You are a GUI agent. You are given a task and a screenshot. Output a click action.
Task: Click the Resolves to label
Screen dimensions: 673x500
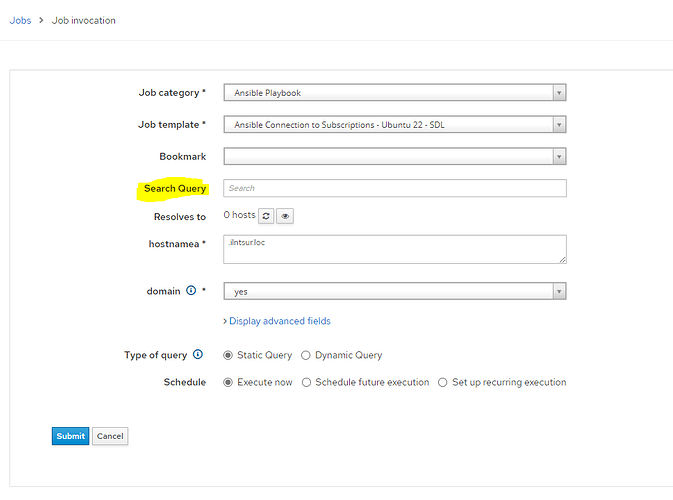[180, 217]
